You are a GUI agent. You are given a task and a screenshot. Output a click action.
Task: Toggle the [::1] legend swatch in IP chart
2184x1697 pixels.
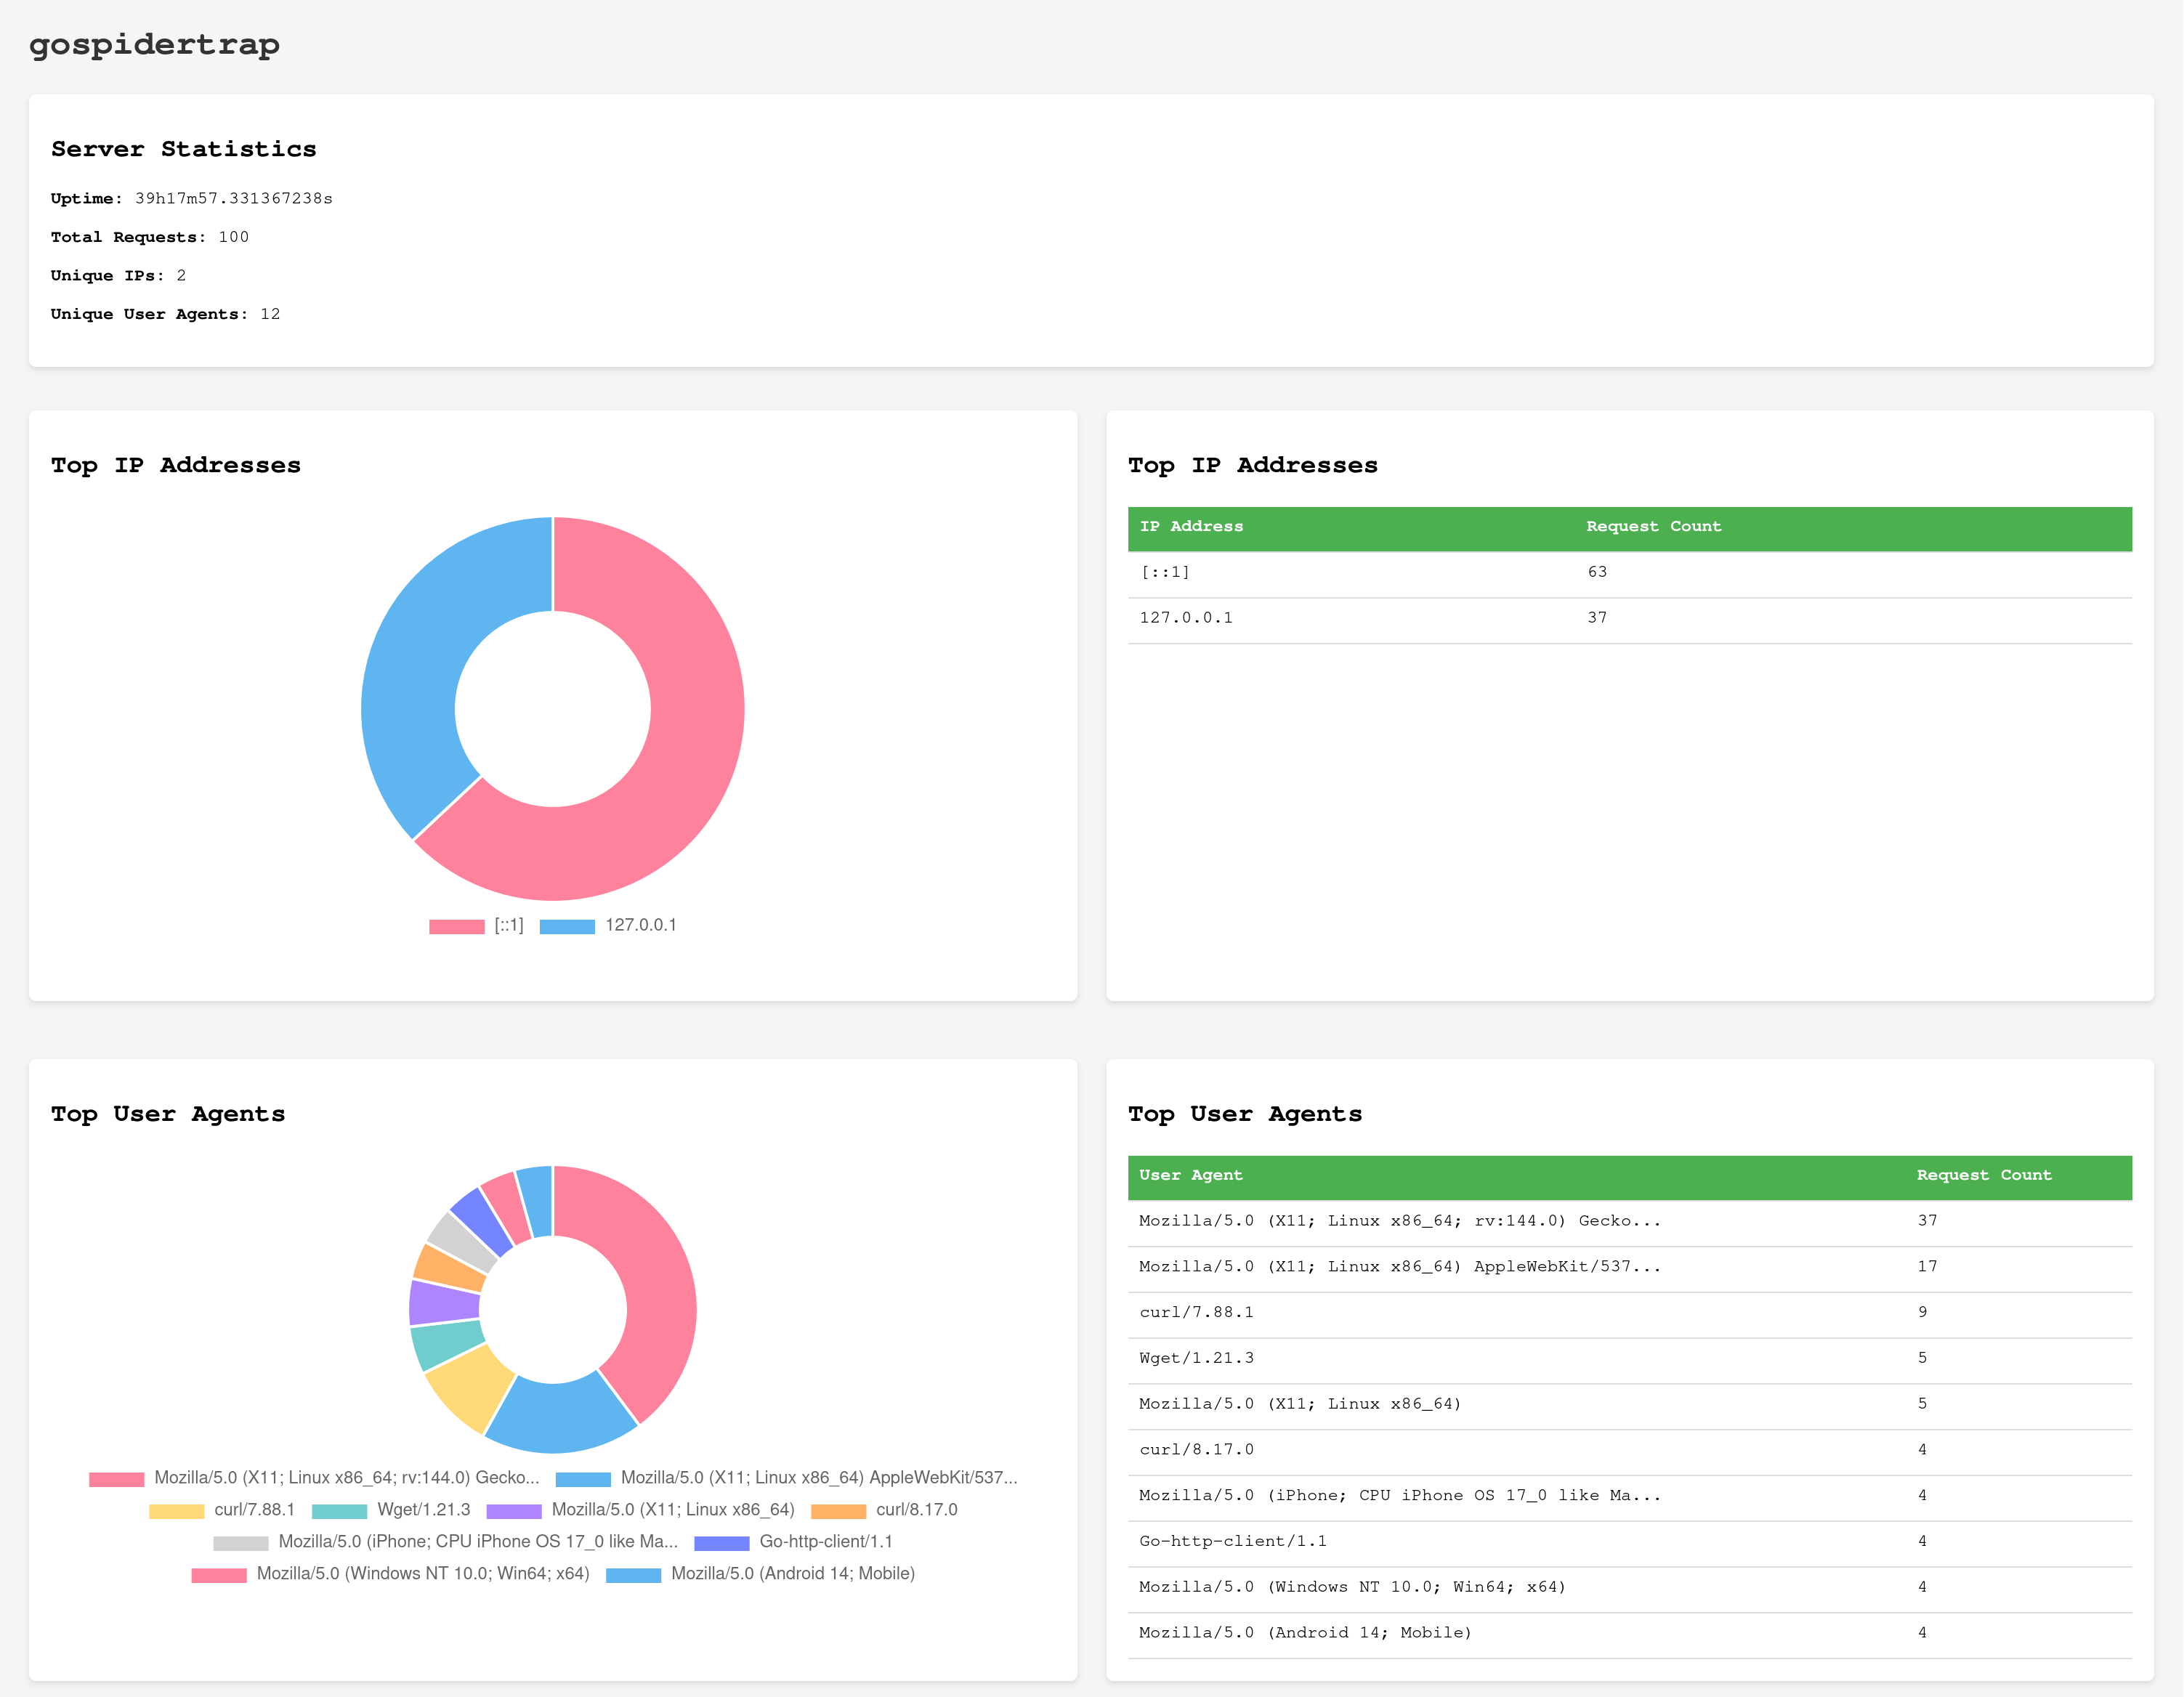point(456,926)
